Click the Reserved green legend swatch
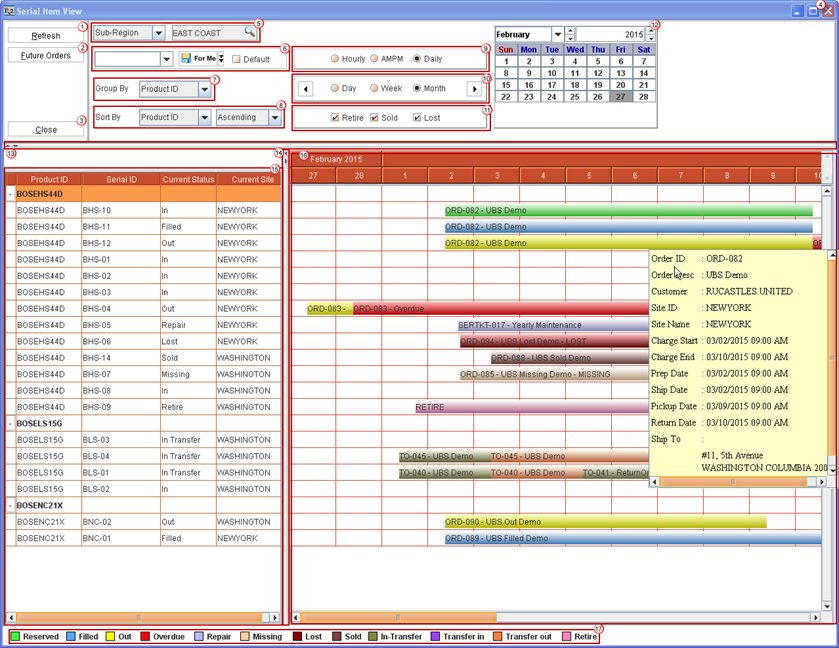This screenshot has width=839, height=648. click(15, 636)
